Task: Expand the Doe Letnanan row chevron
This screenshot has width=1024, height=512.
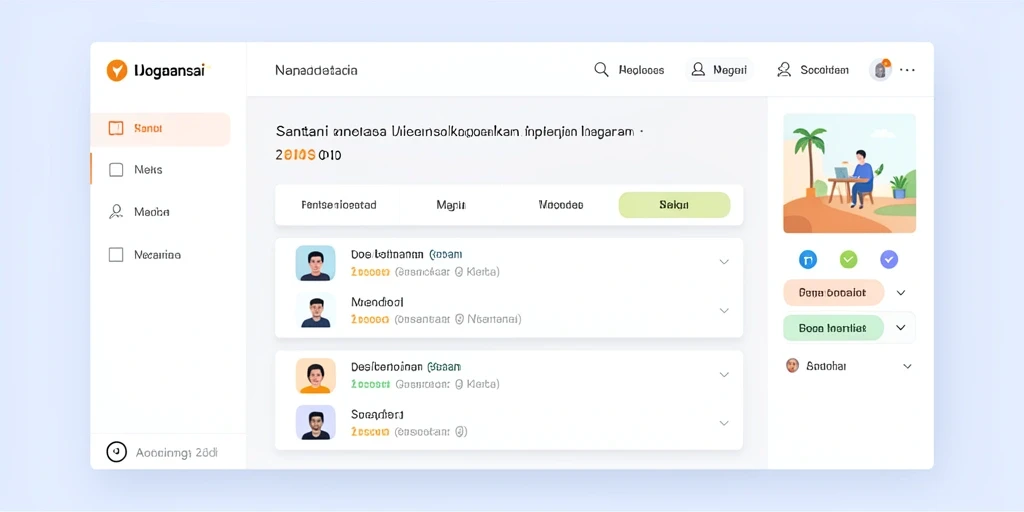Action: [724, 262]
